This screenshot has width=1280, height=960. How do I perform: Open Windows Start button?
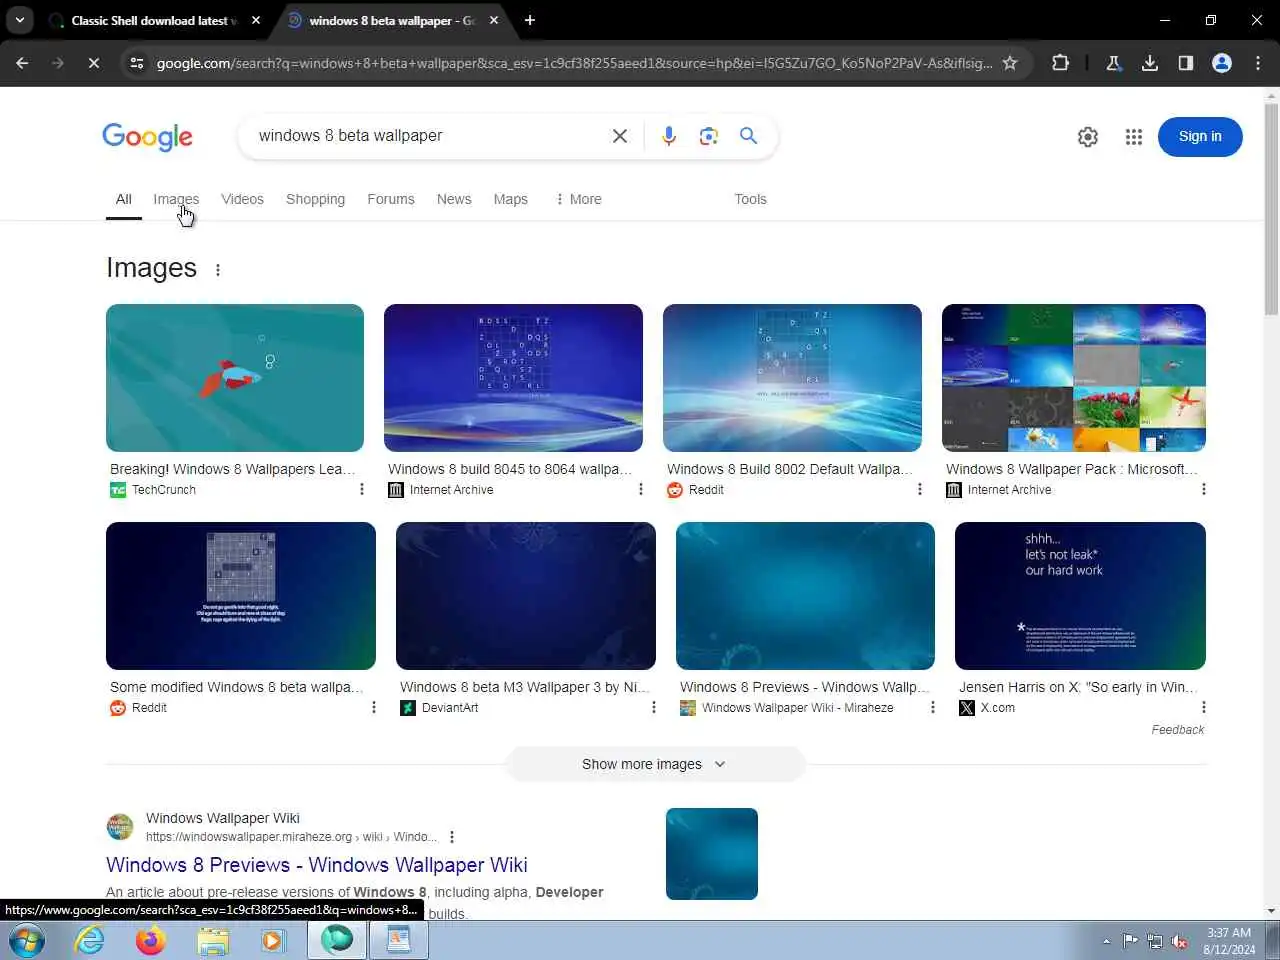27,941
